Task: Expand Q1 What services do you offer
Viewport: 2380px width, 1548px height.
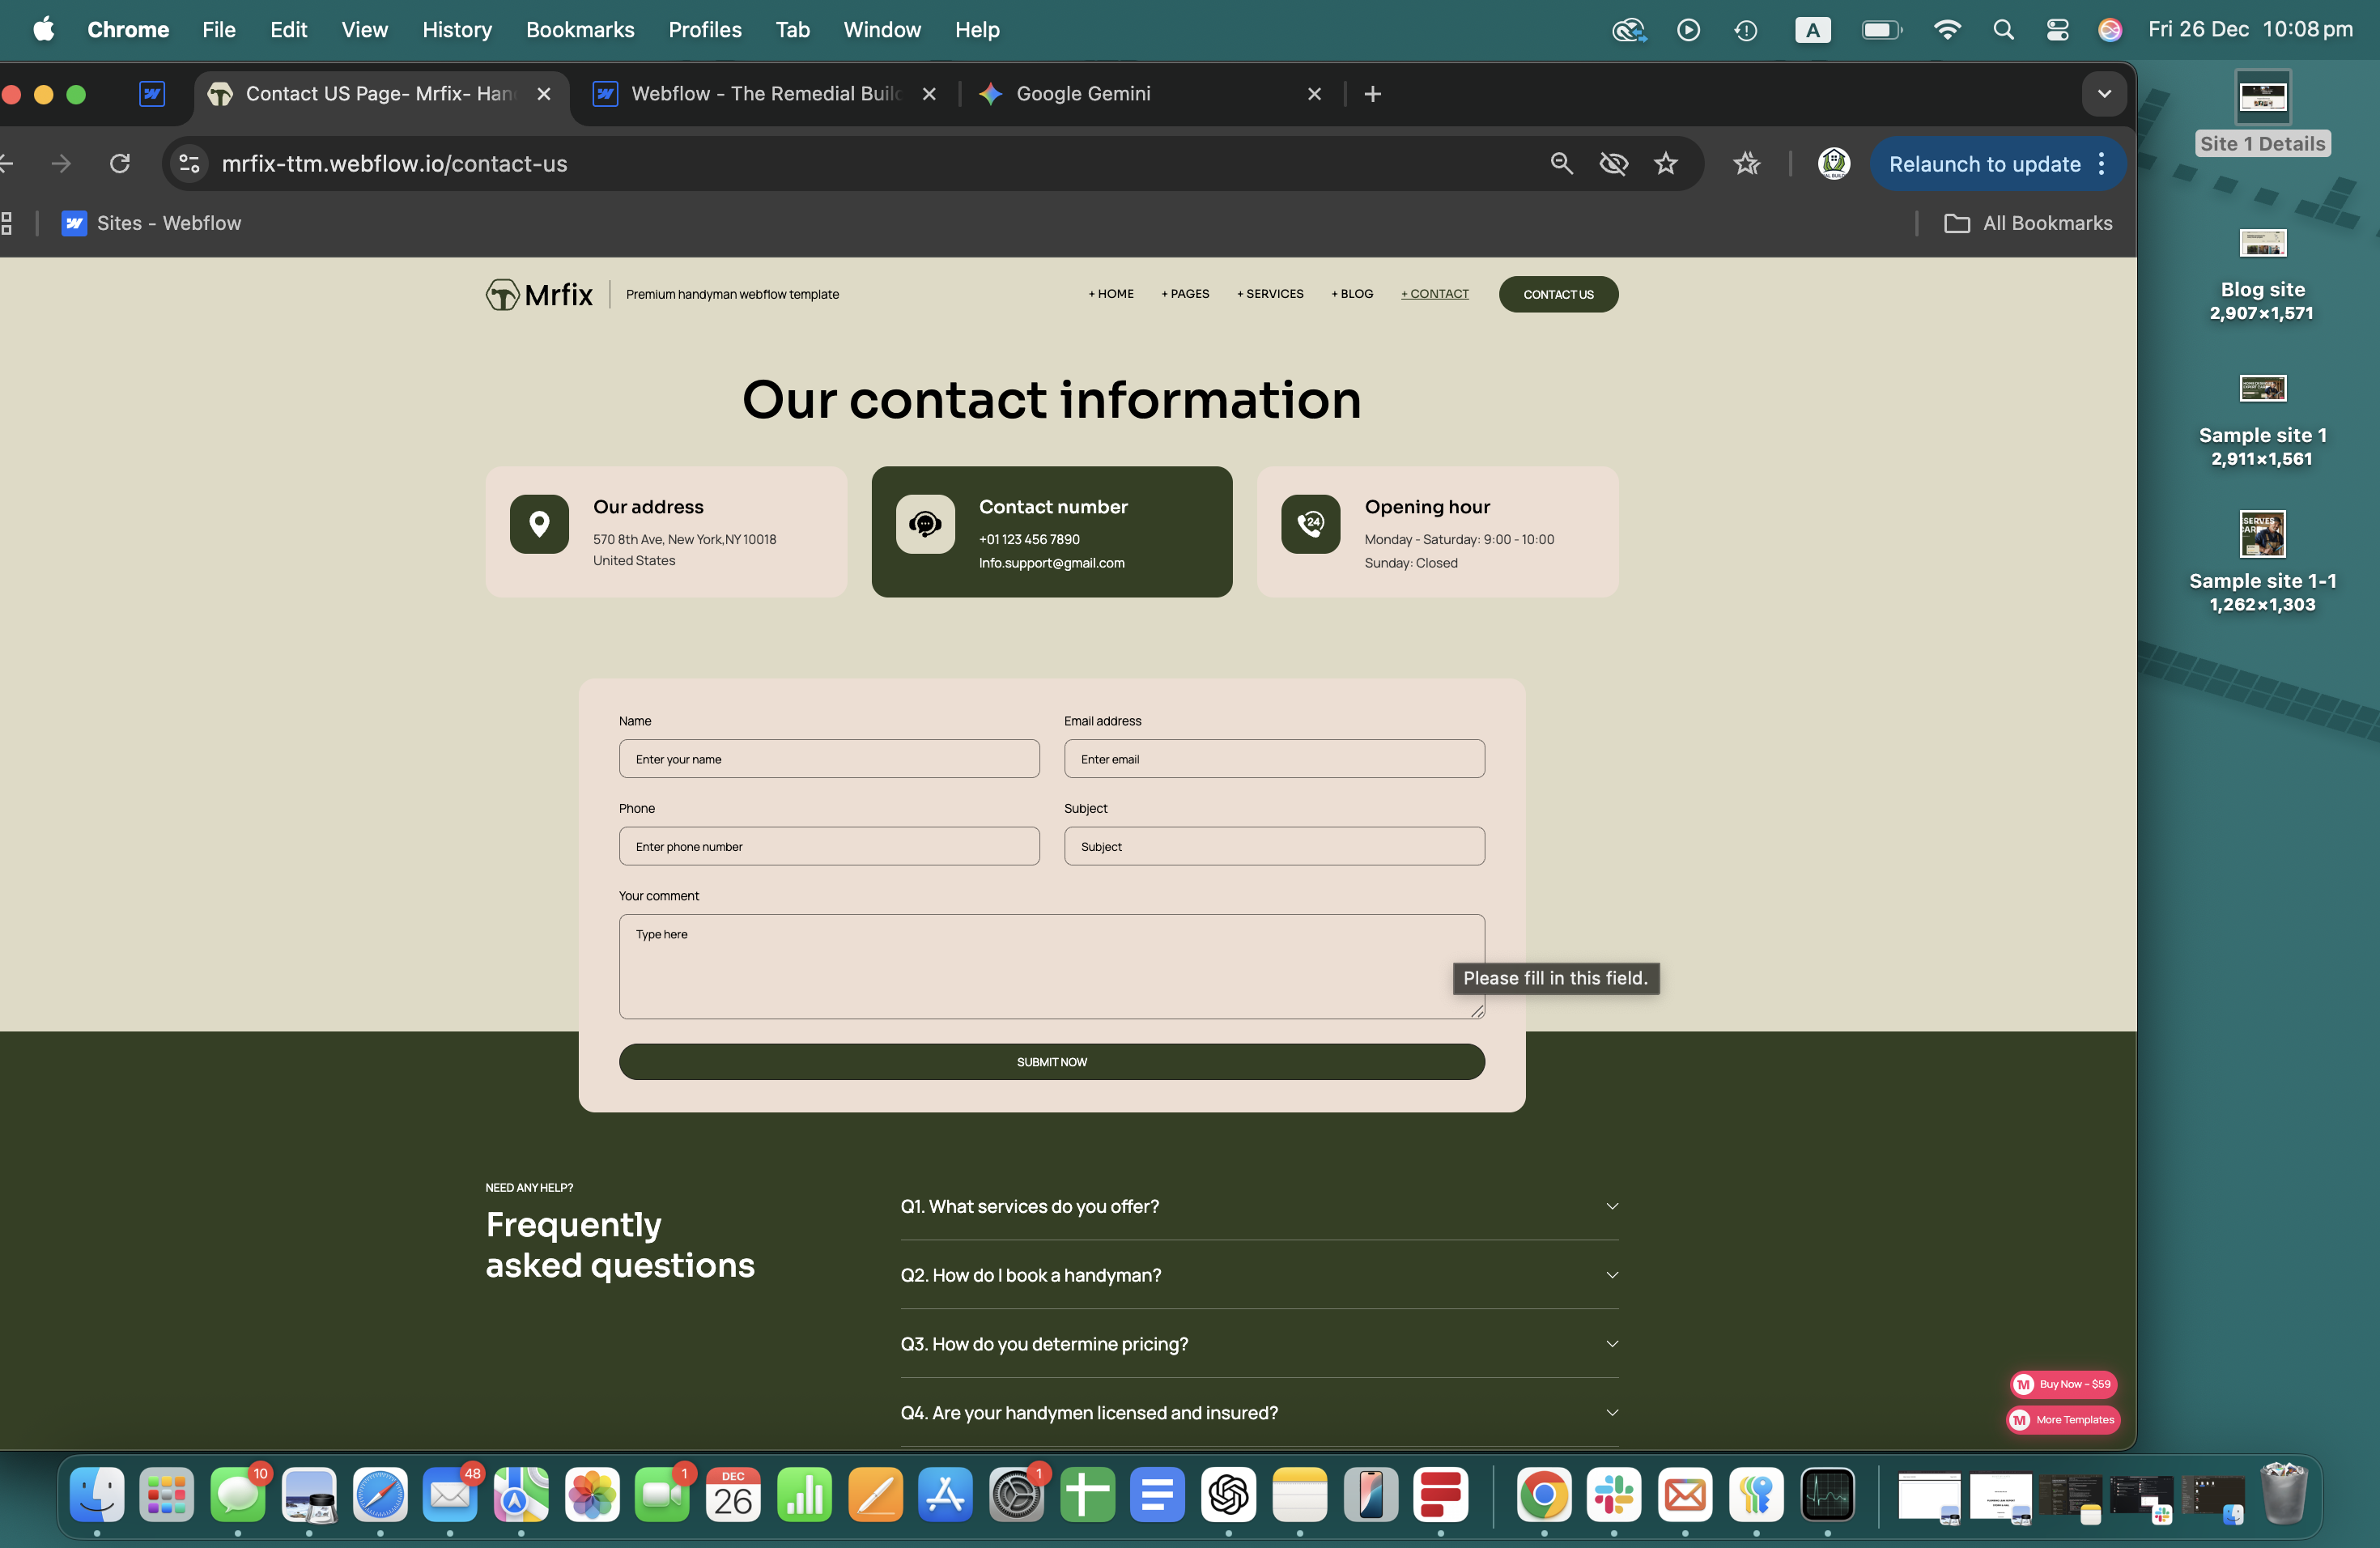Action: pyautogui.click(x=1258, y=1206)
